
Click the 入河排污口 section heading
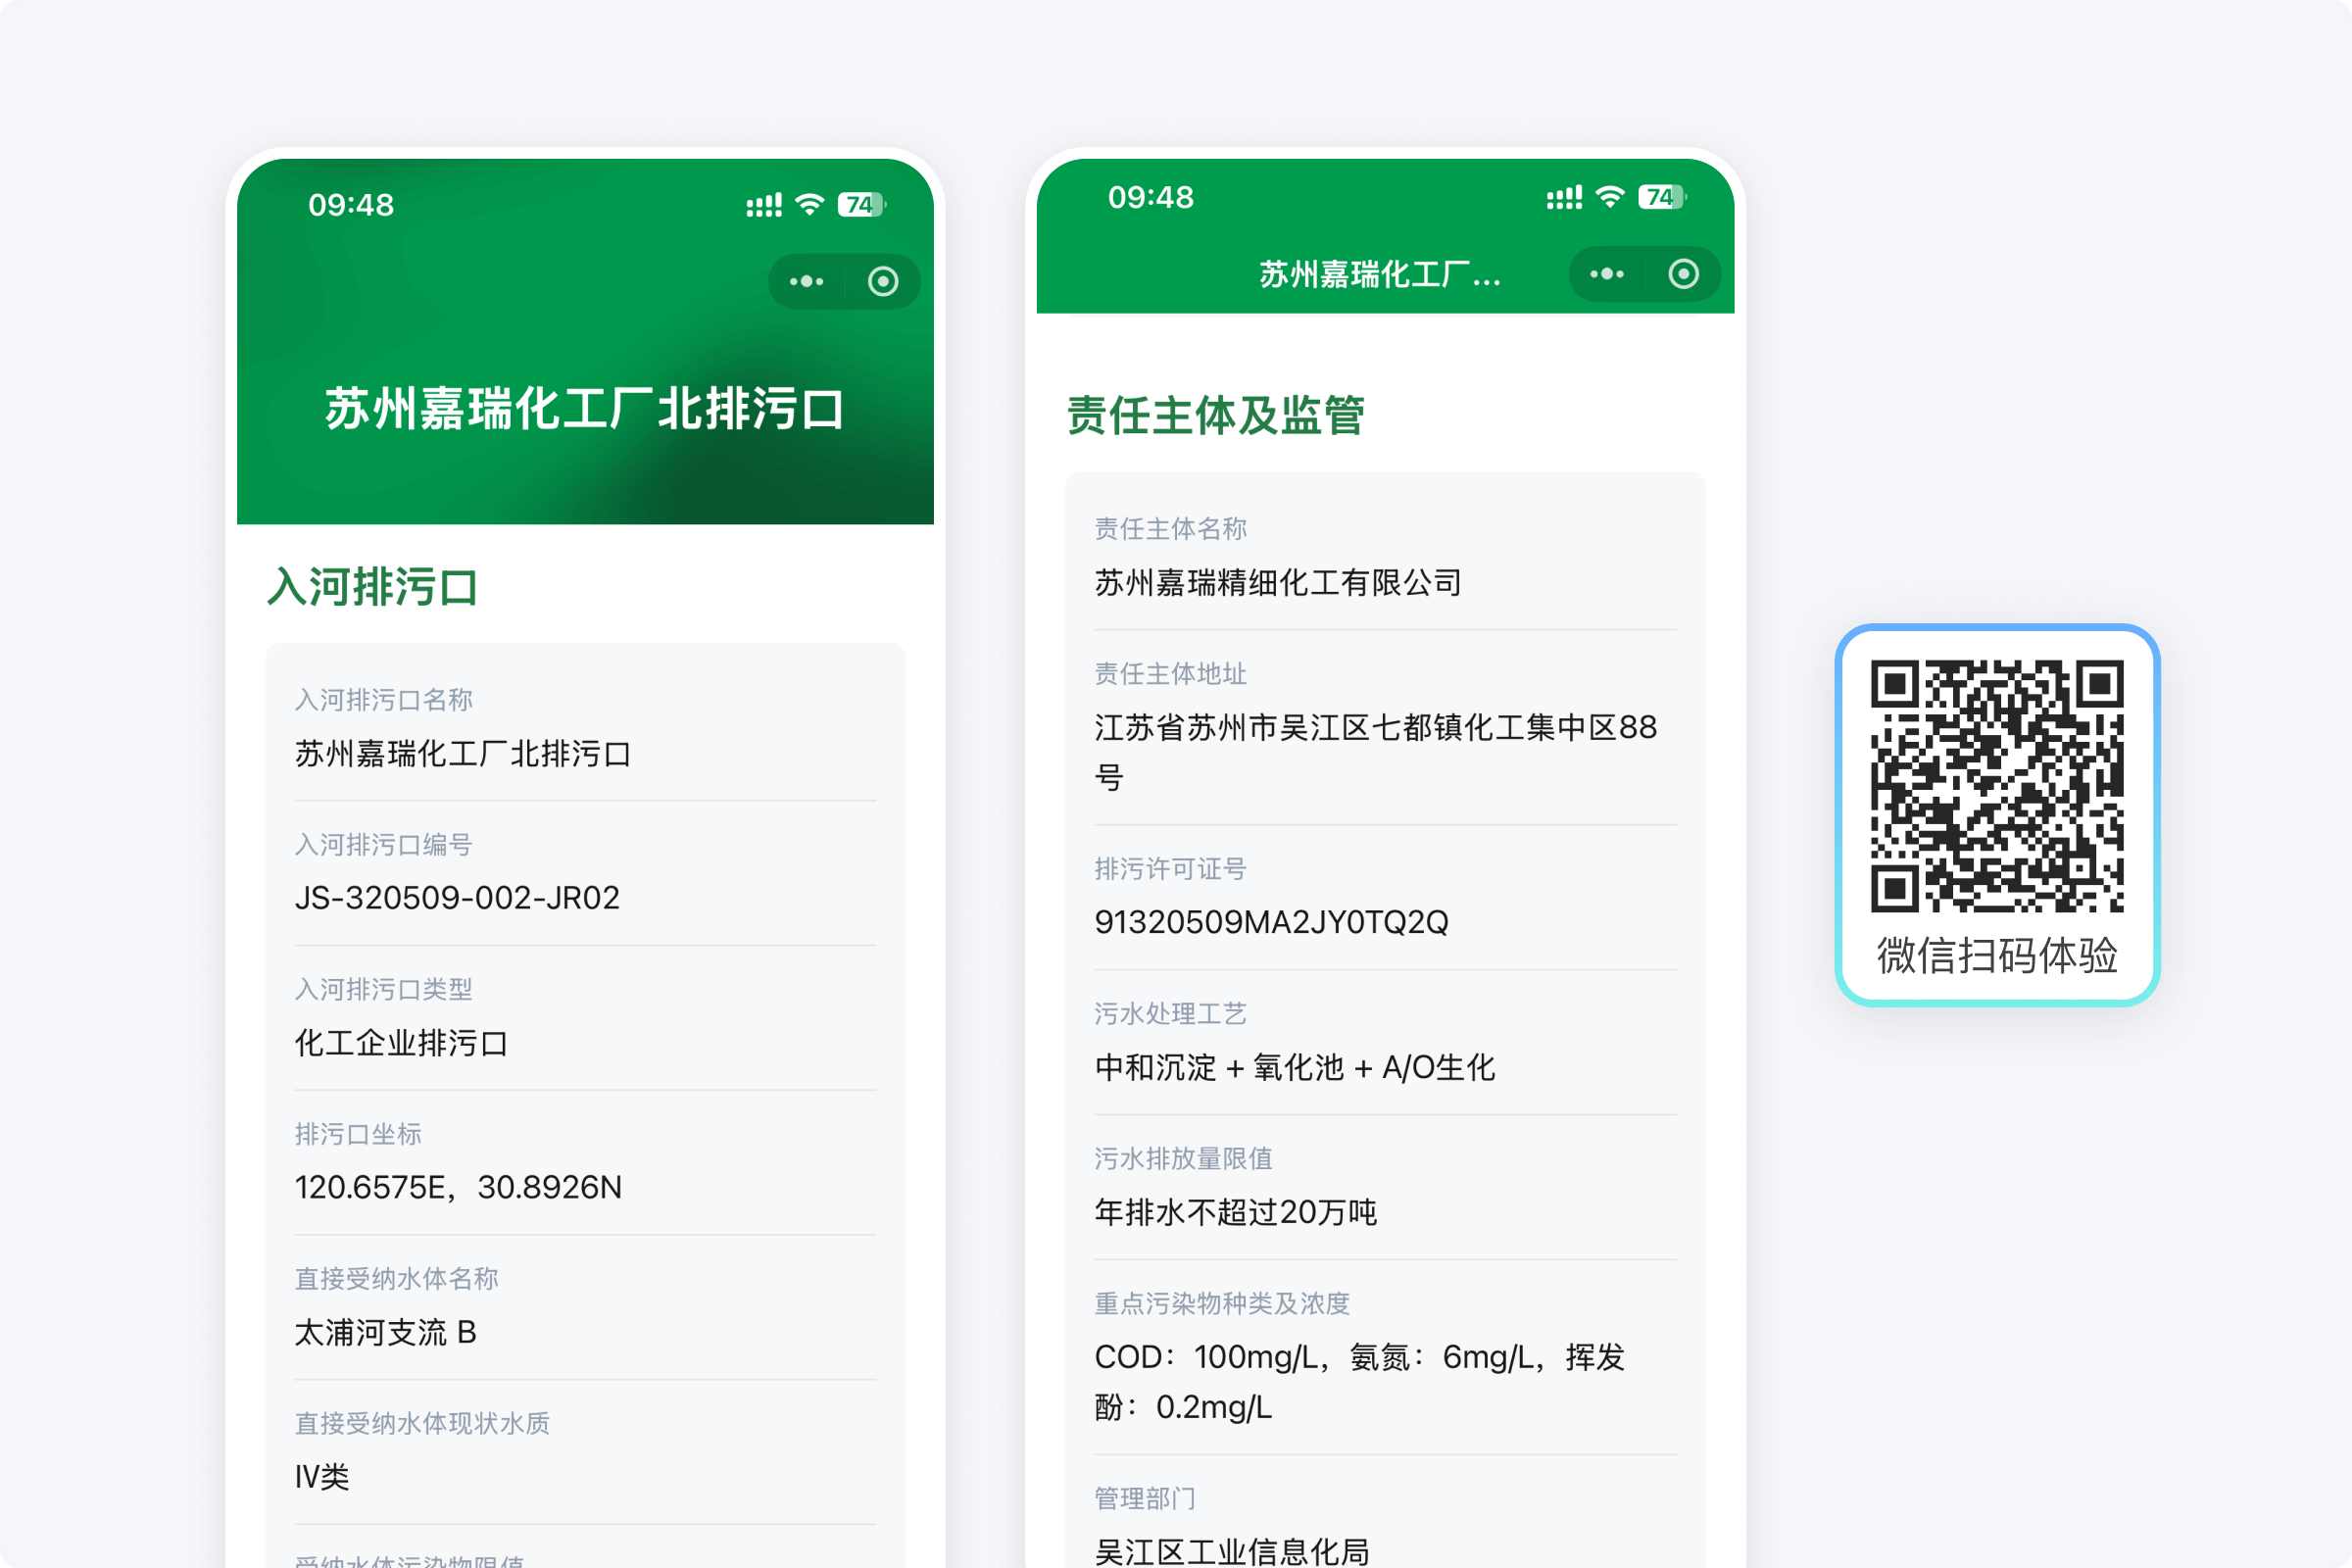(373, 586)
